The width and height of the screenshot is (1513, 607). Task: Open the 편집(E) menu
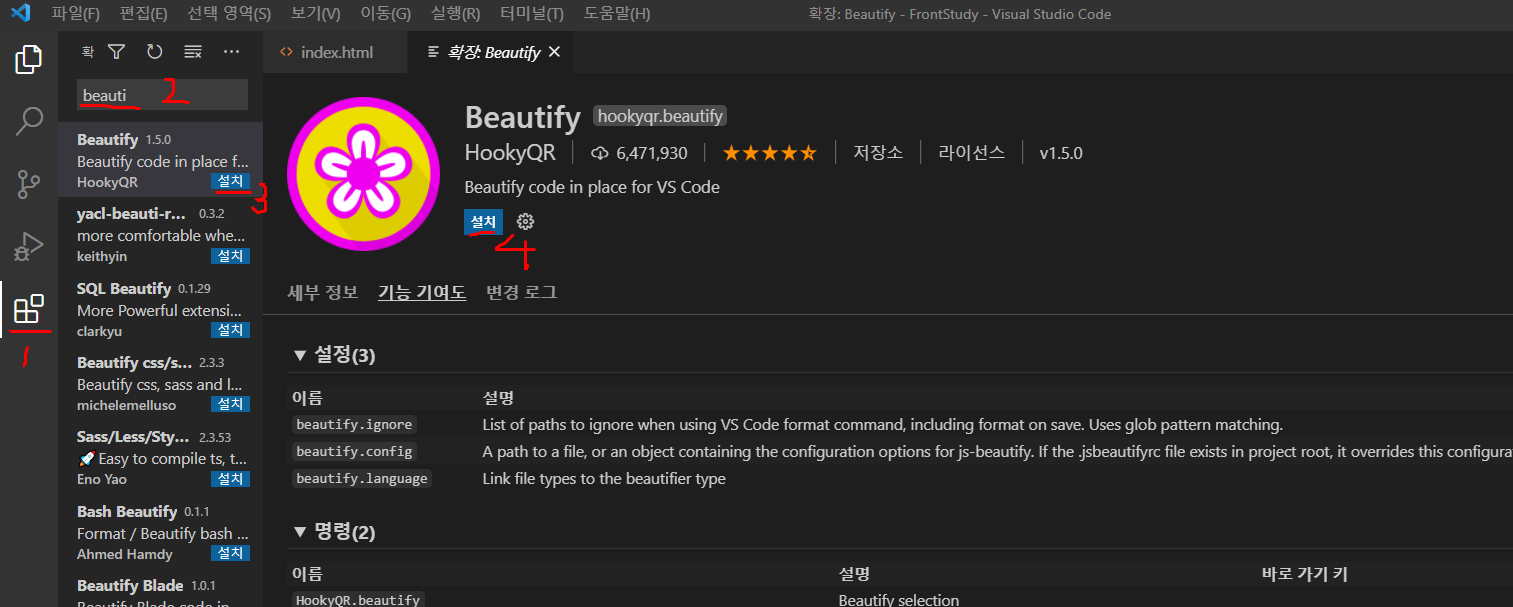tap(143, 14)
